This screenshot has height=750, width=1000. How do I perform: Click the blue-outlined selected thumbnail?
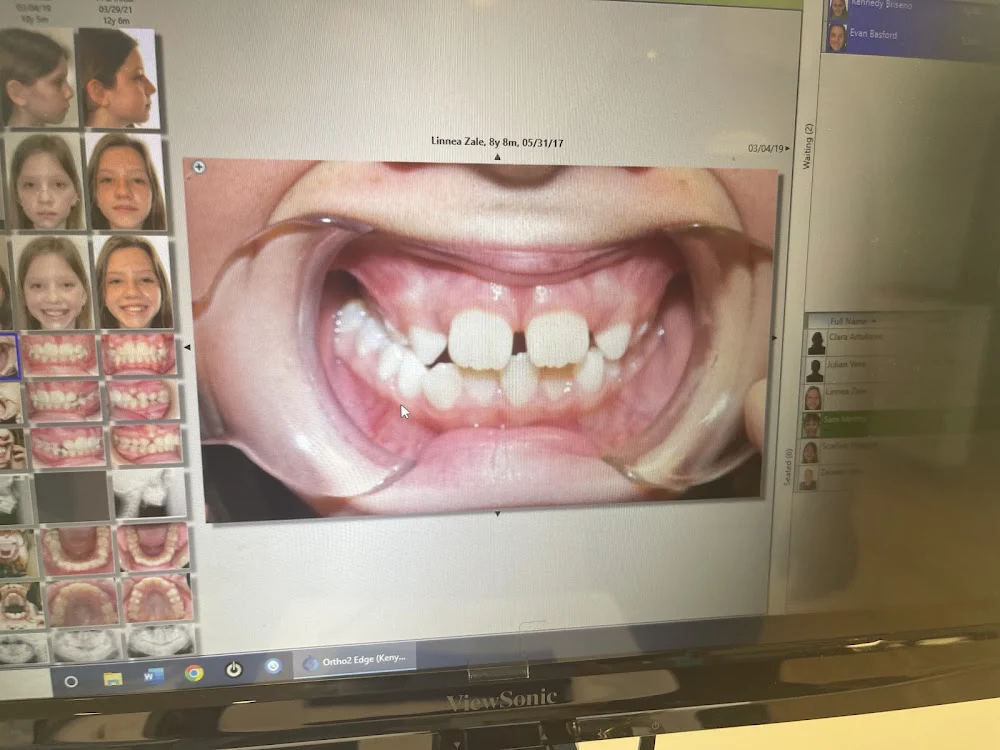[x=9, y=356]
